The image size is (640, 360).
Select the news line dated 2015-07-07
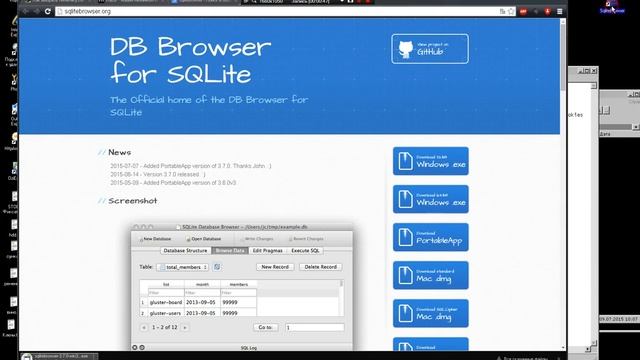click(x=191, y=166)
